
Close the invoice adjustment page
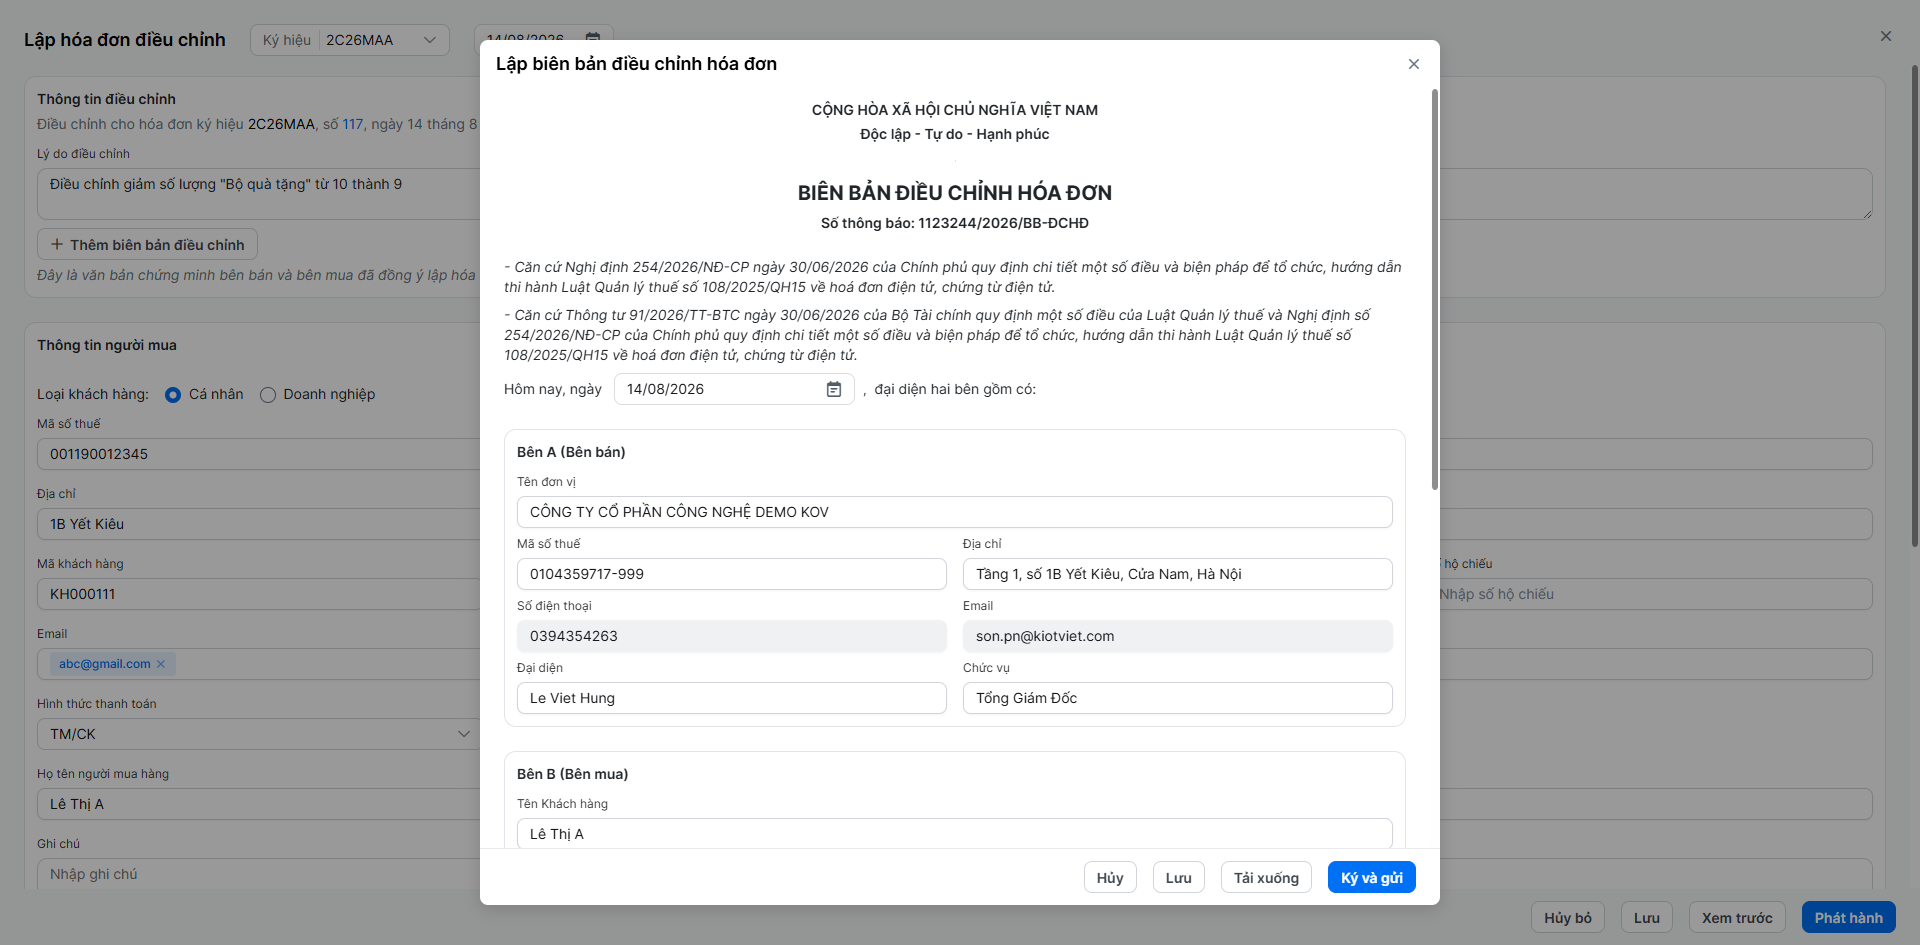point(1885,36)
